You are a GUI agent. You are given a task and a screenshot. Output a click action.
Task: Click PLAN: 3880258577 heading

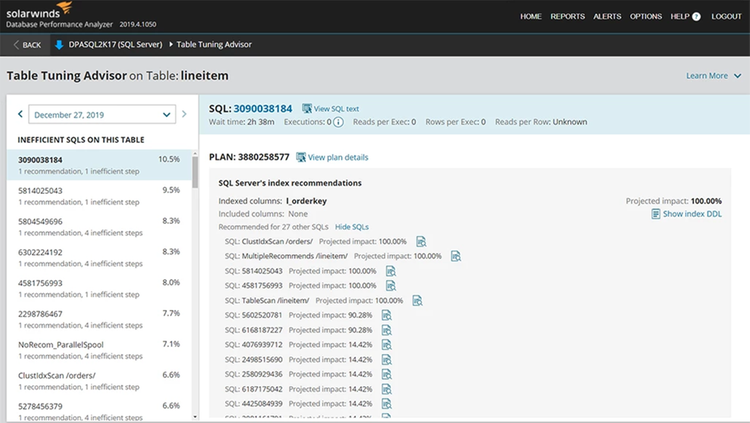pos(249,157)
